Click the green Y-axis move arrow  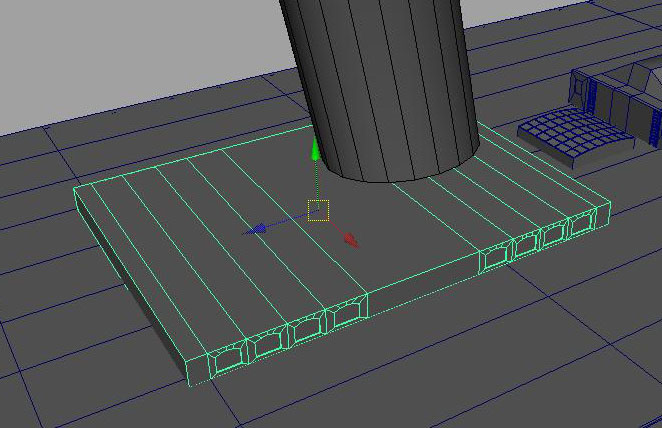coord(315,149)
